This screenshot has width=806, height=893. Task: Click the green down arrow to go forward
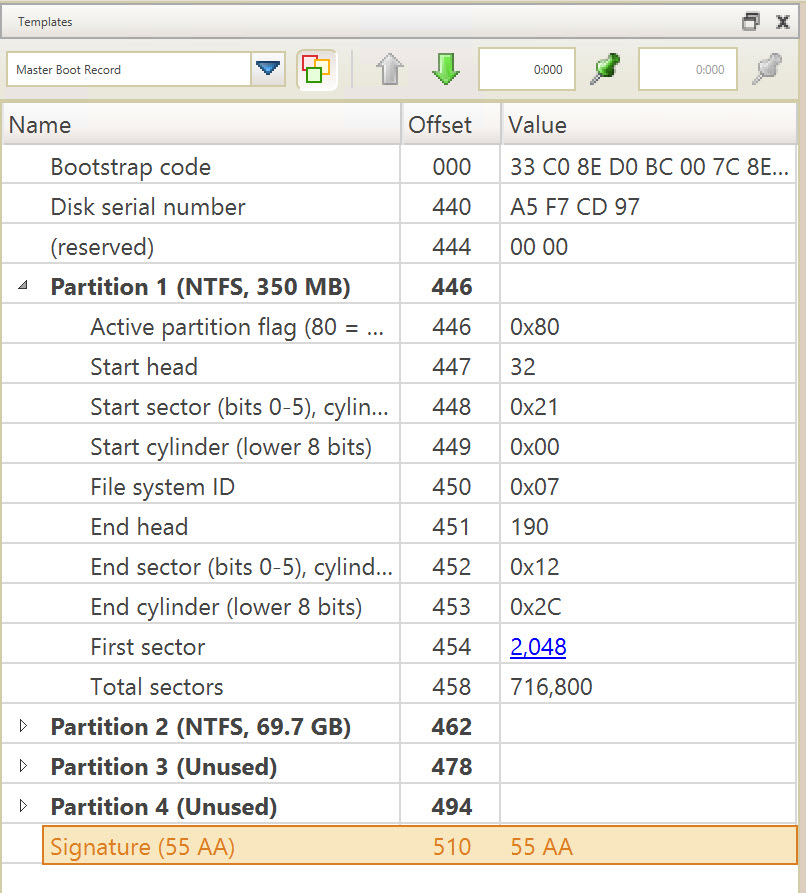point(445,69)
